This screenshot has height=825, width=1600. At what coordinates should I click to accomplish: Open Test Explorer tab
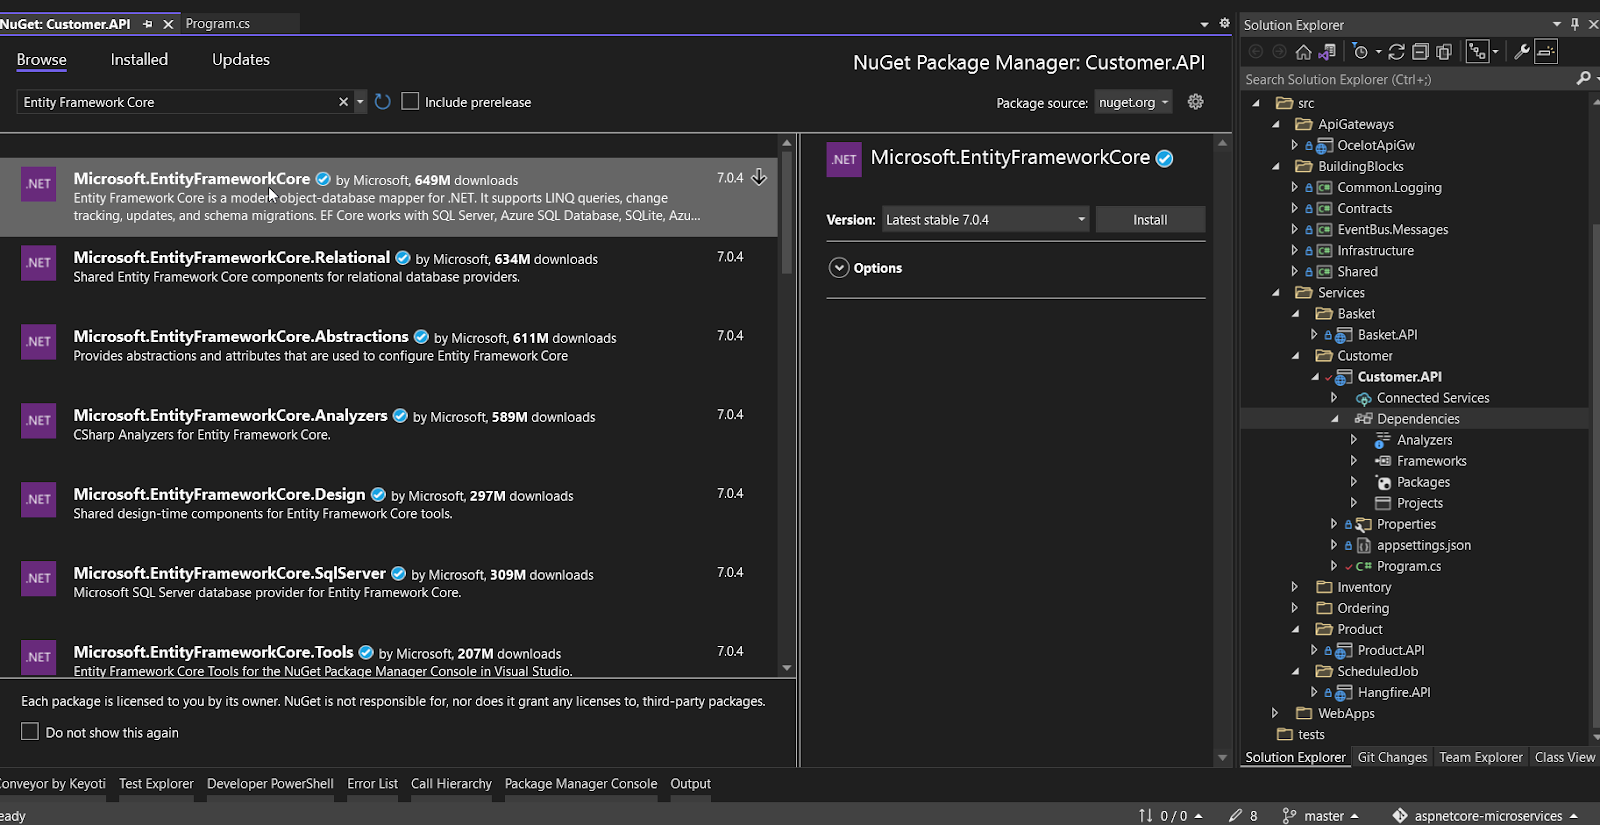point(156,784)
